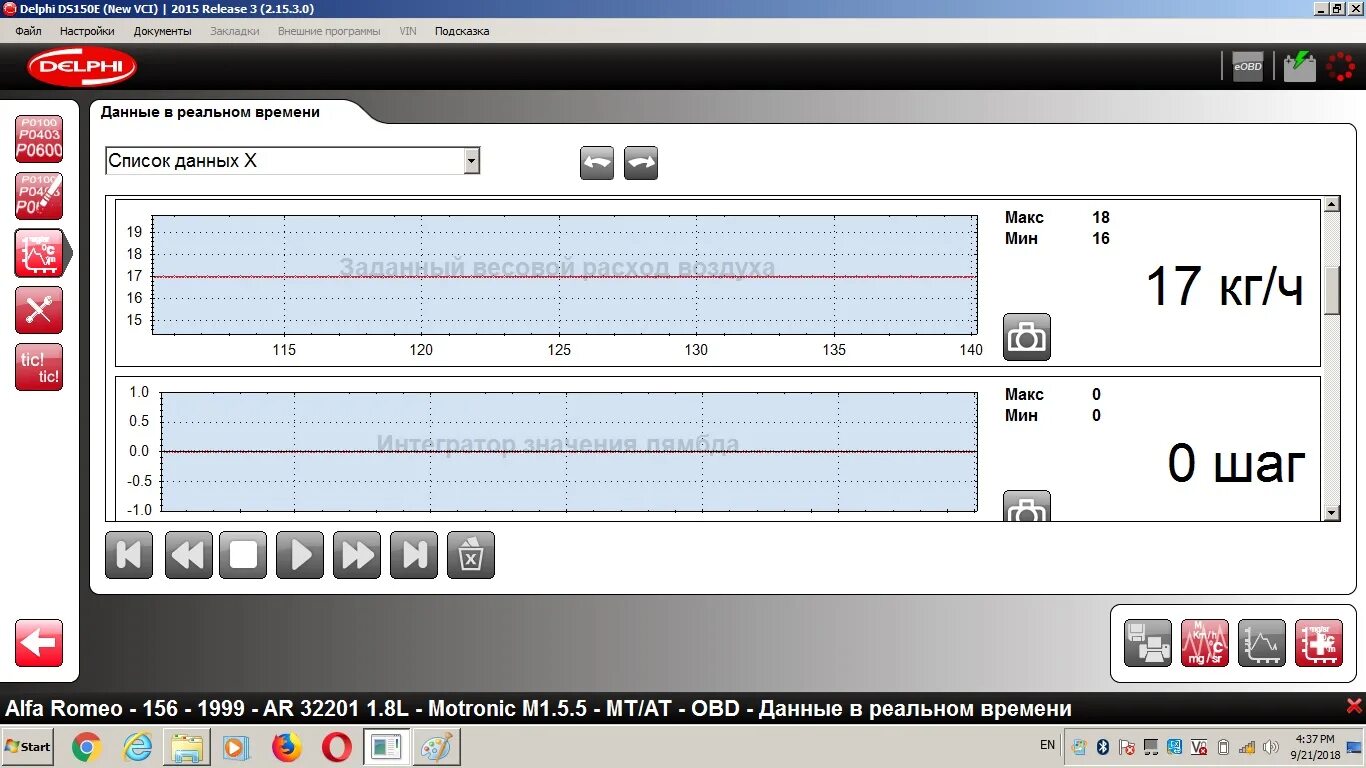Click the Макс 18 value on the air flow graph

tap(1101, 217)
